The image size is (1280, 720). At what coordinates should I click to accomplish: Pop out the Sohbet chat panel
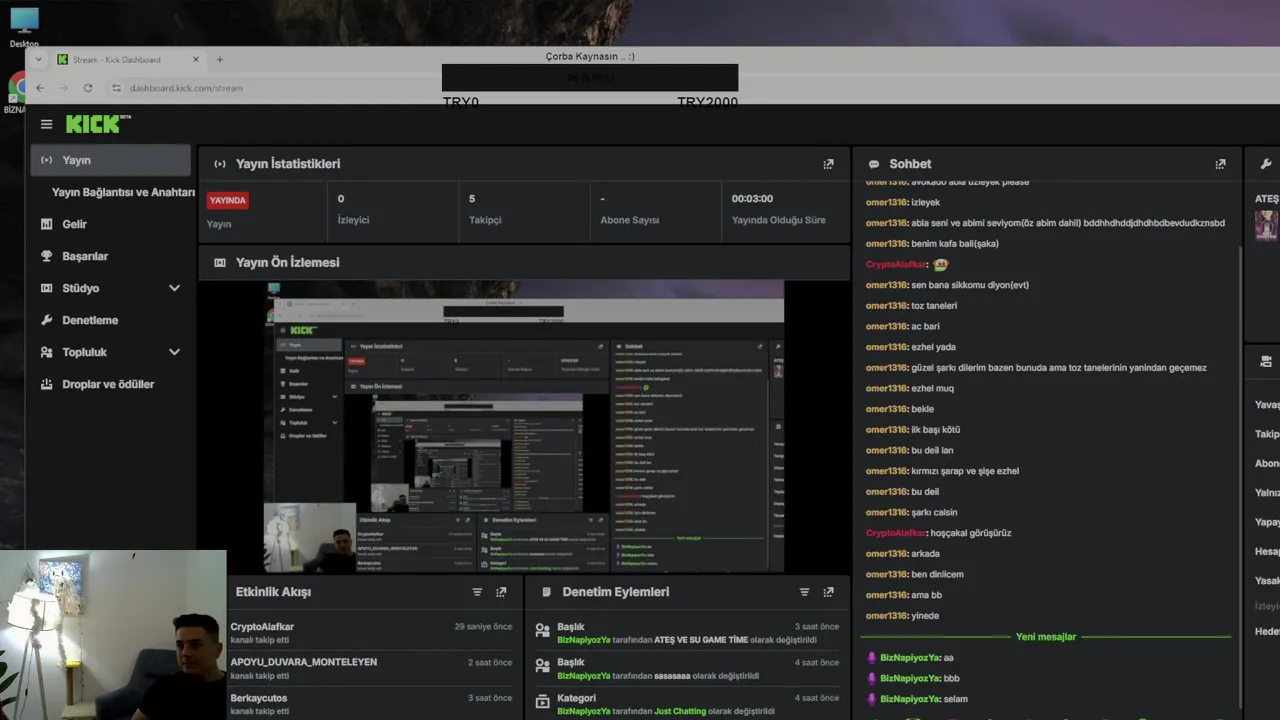click(x=1220, y=164)
